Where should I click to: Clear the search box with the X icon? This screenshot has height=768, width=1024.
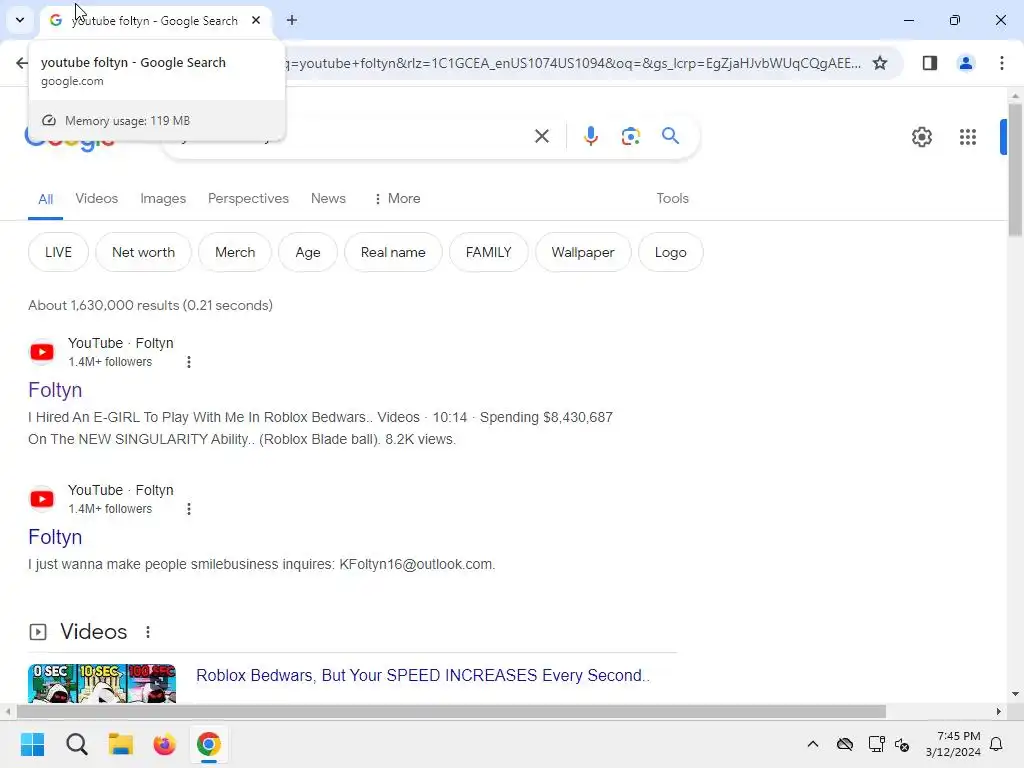click(541, 136)
